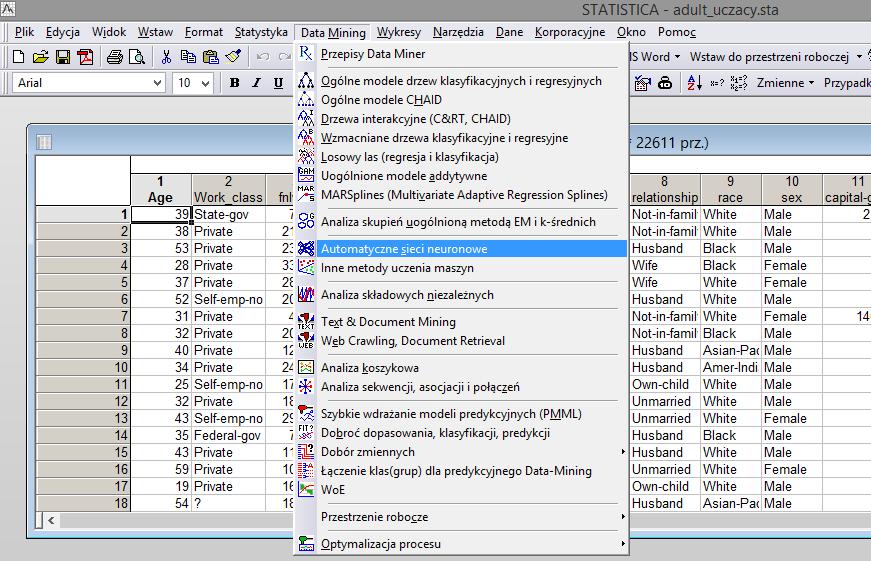Click the spreadsheet corner grid icon

(44, 142)
